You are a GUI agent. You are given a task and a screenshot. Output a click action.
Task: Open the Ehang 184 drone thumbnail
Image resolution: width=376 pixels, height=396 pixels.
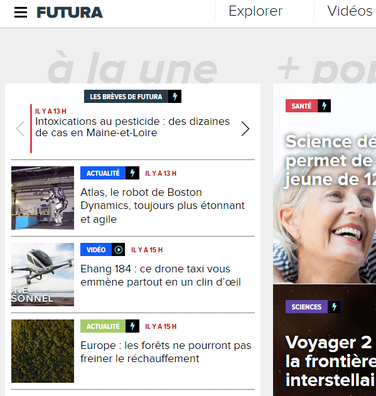[43, 274]
